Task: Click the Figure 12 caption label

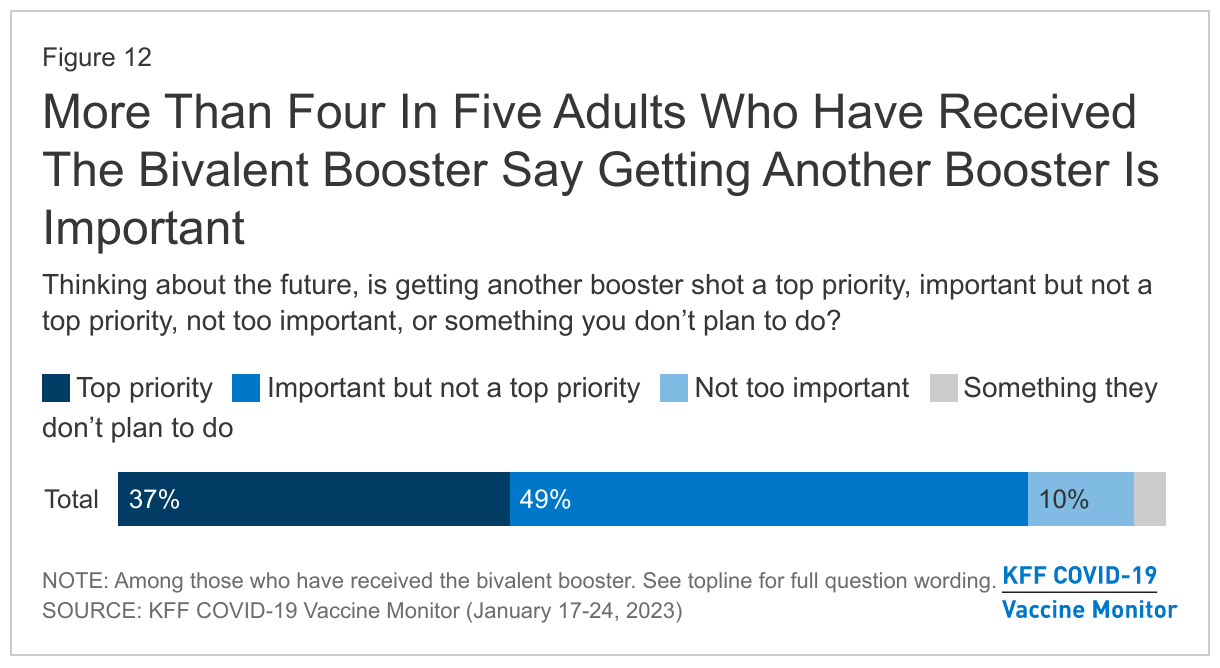Action: click(97, 58)
